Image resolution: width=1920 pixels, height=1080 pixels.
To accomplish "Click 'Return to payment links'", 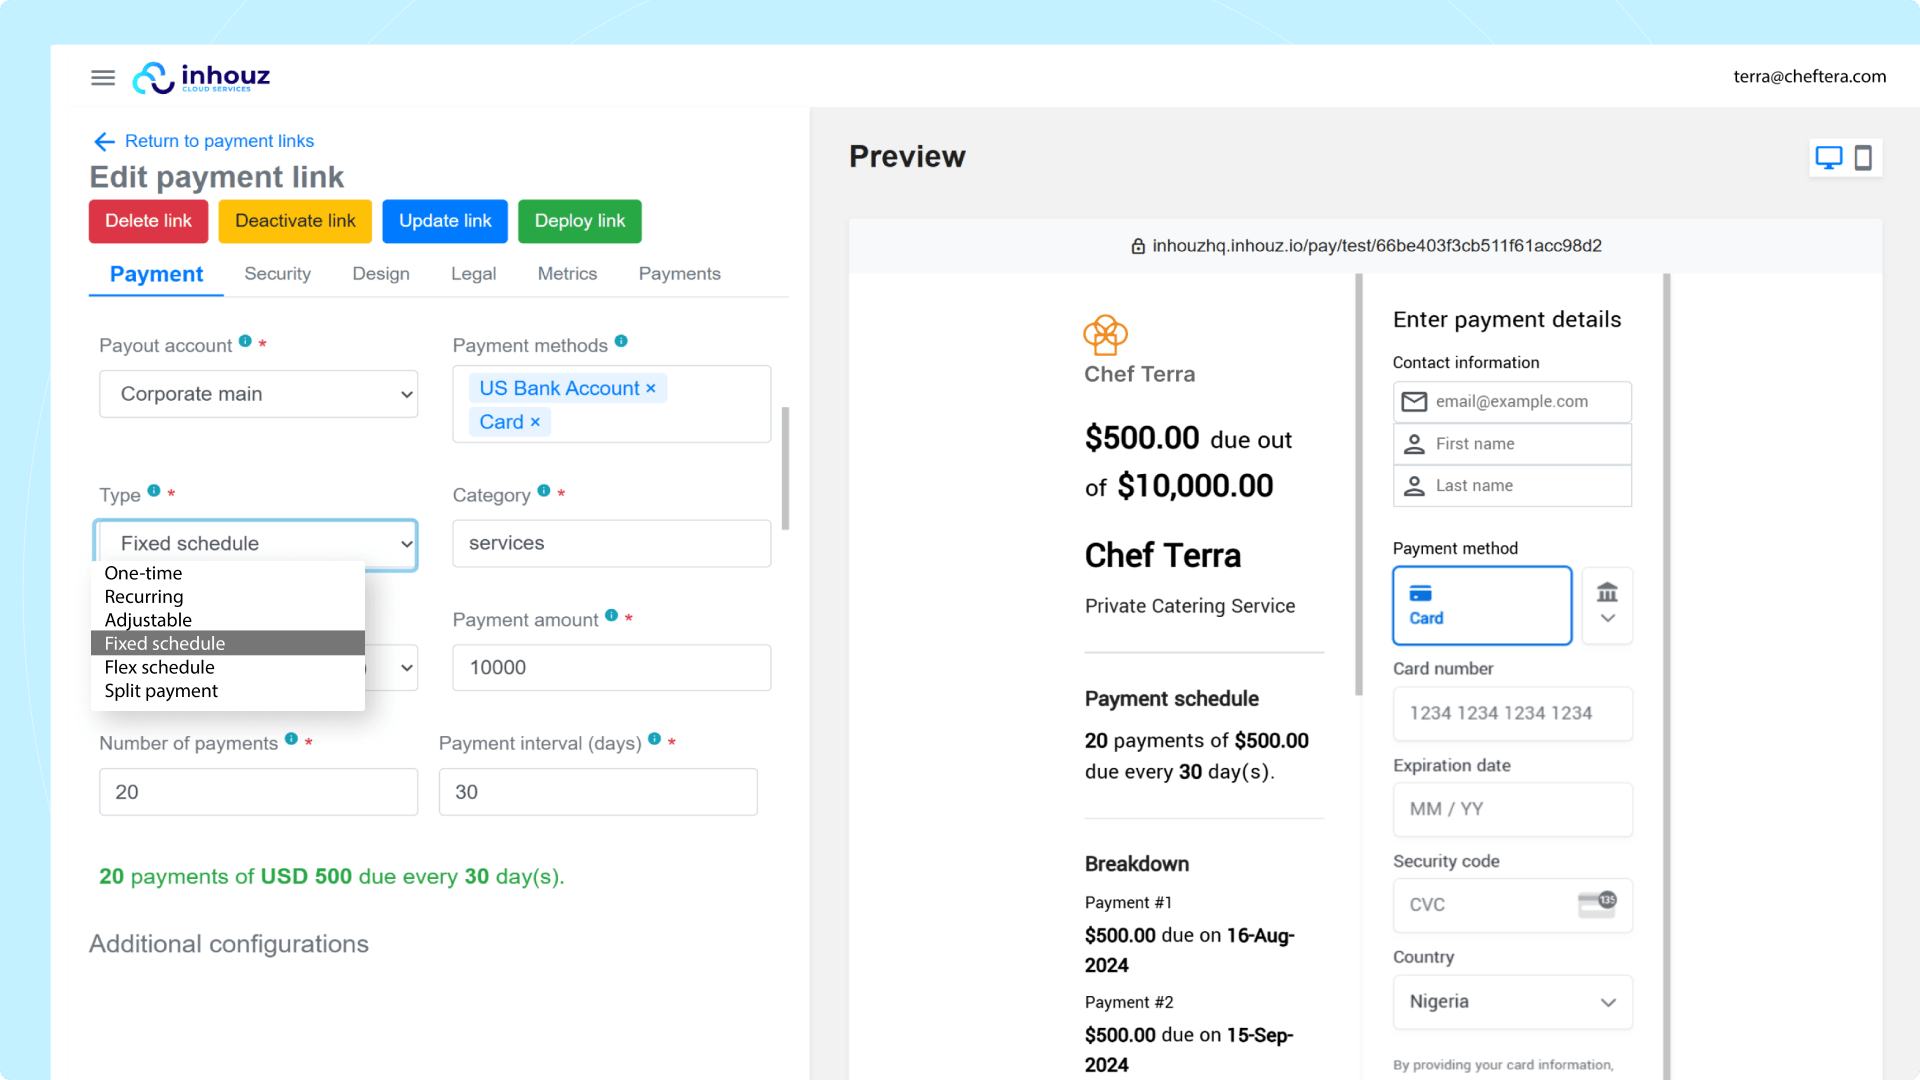I will tap(219, 141).
